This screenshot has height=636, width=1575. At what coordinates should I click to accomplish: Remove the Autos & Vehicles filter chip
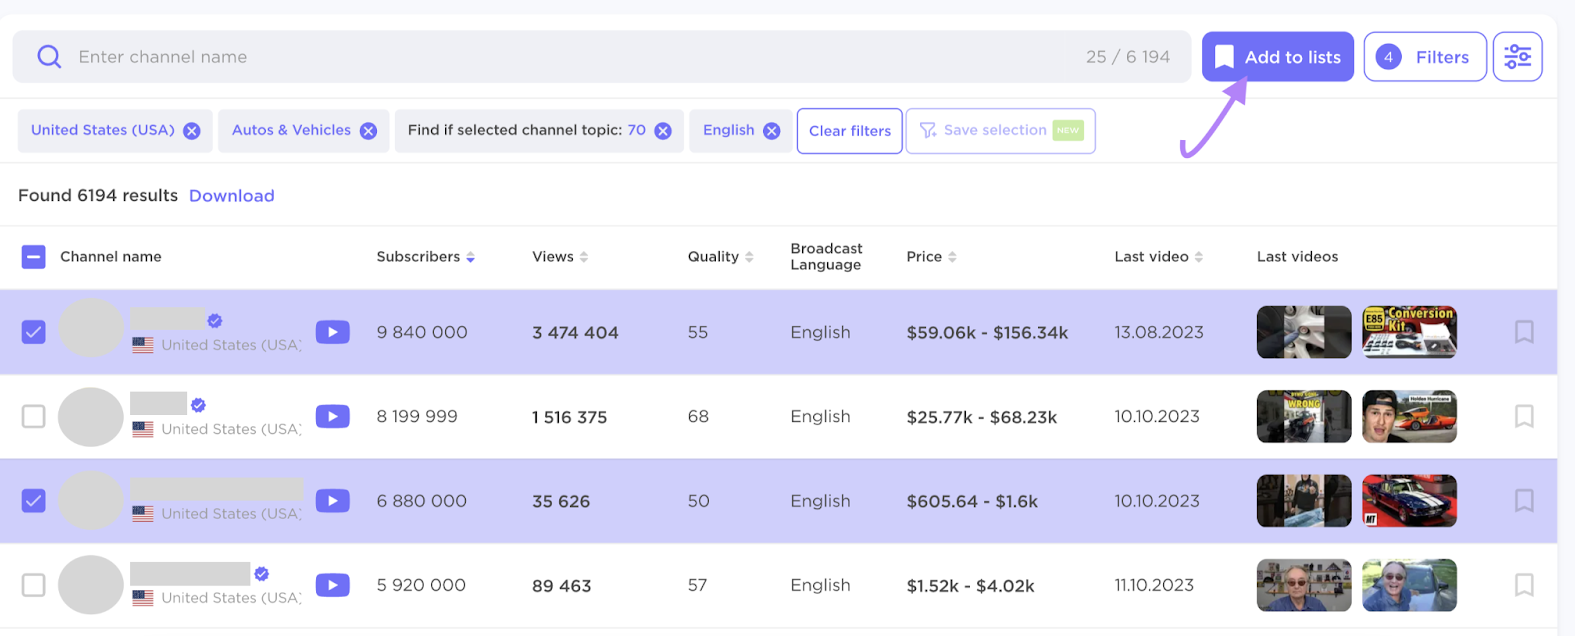(368, 131)
